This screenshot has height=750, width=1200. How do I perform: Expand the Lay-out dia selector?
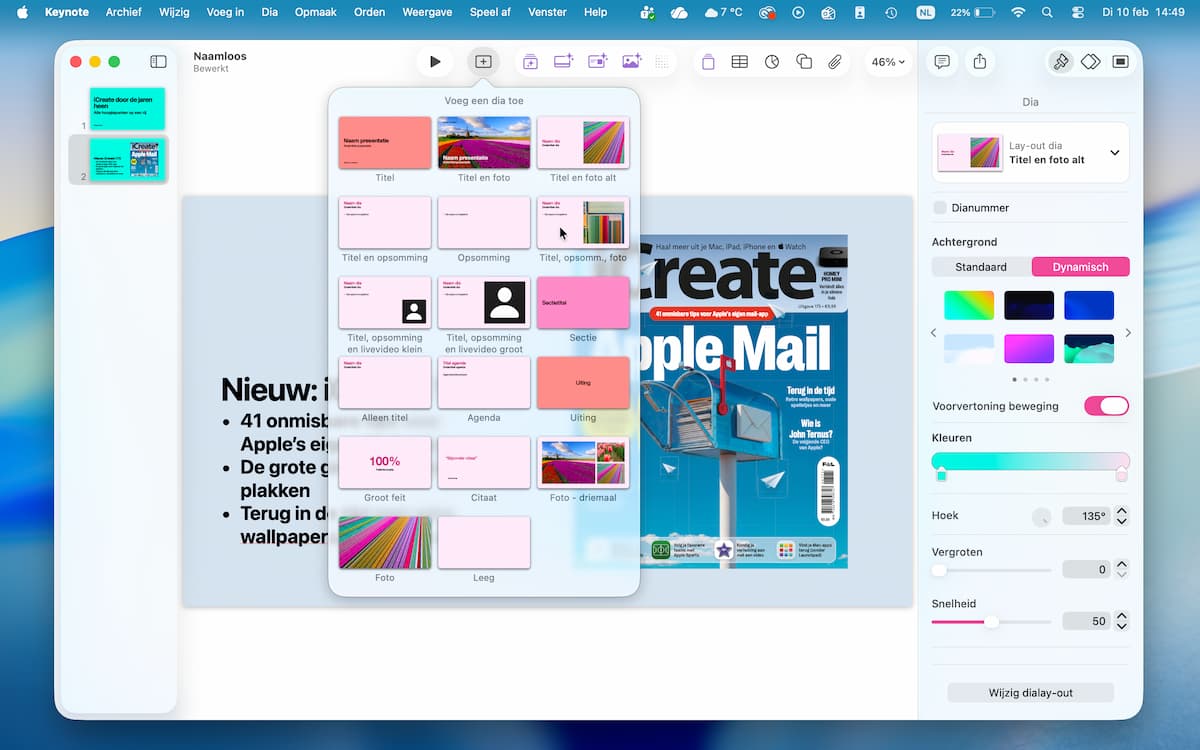1114,153
